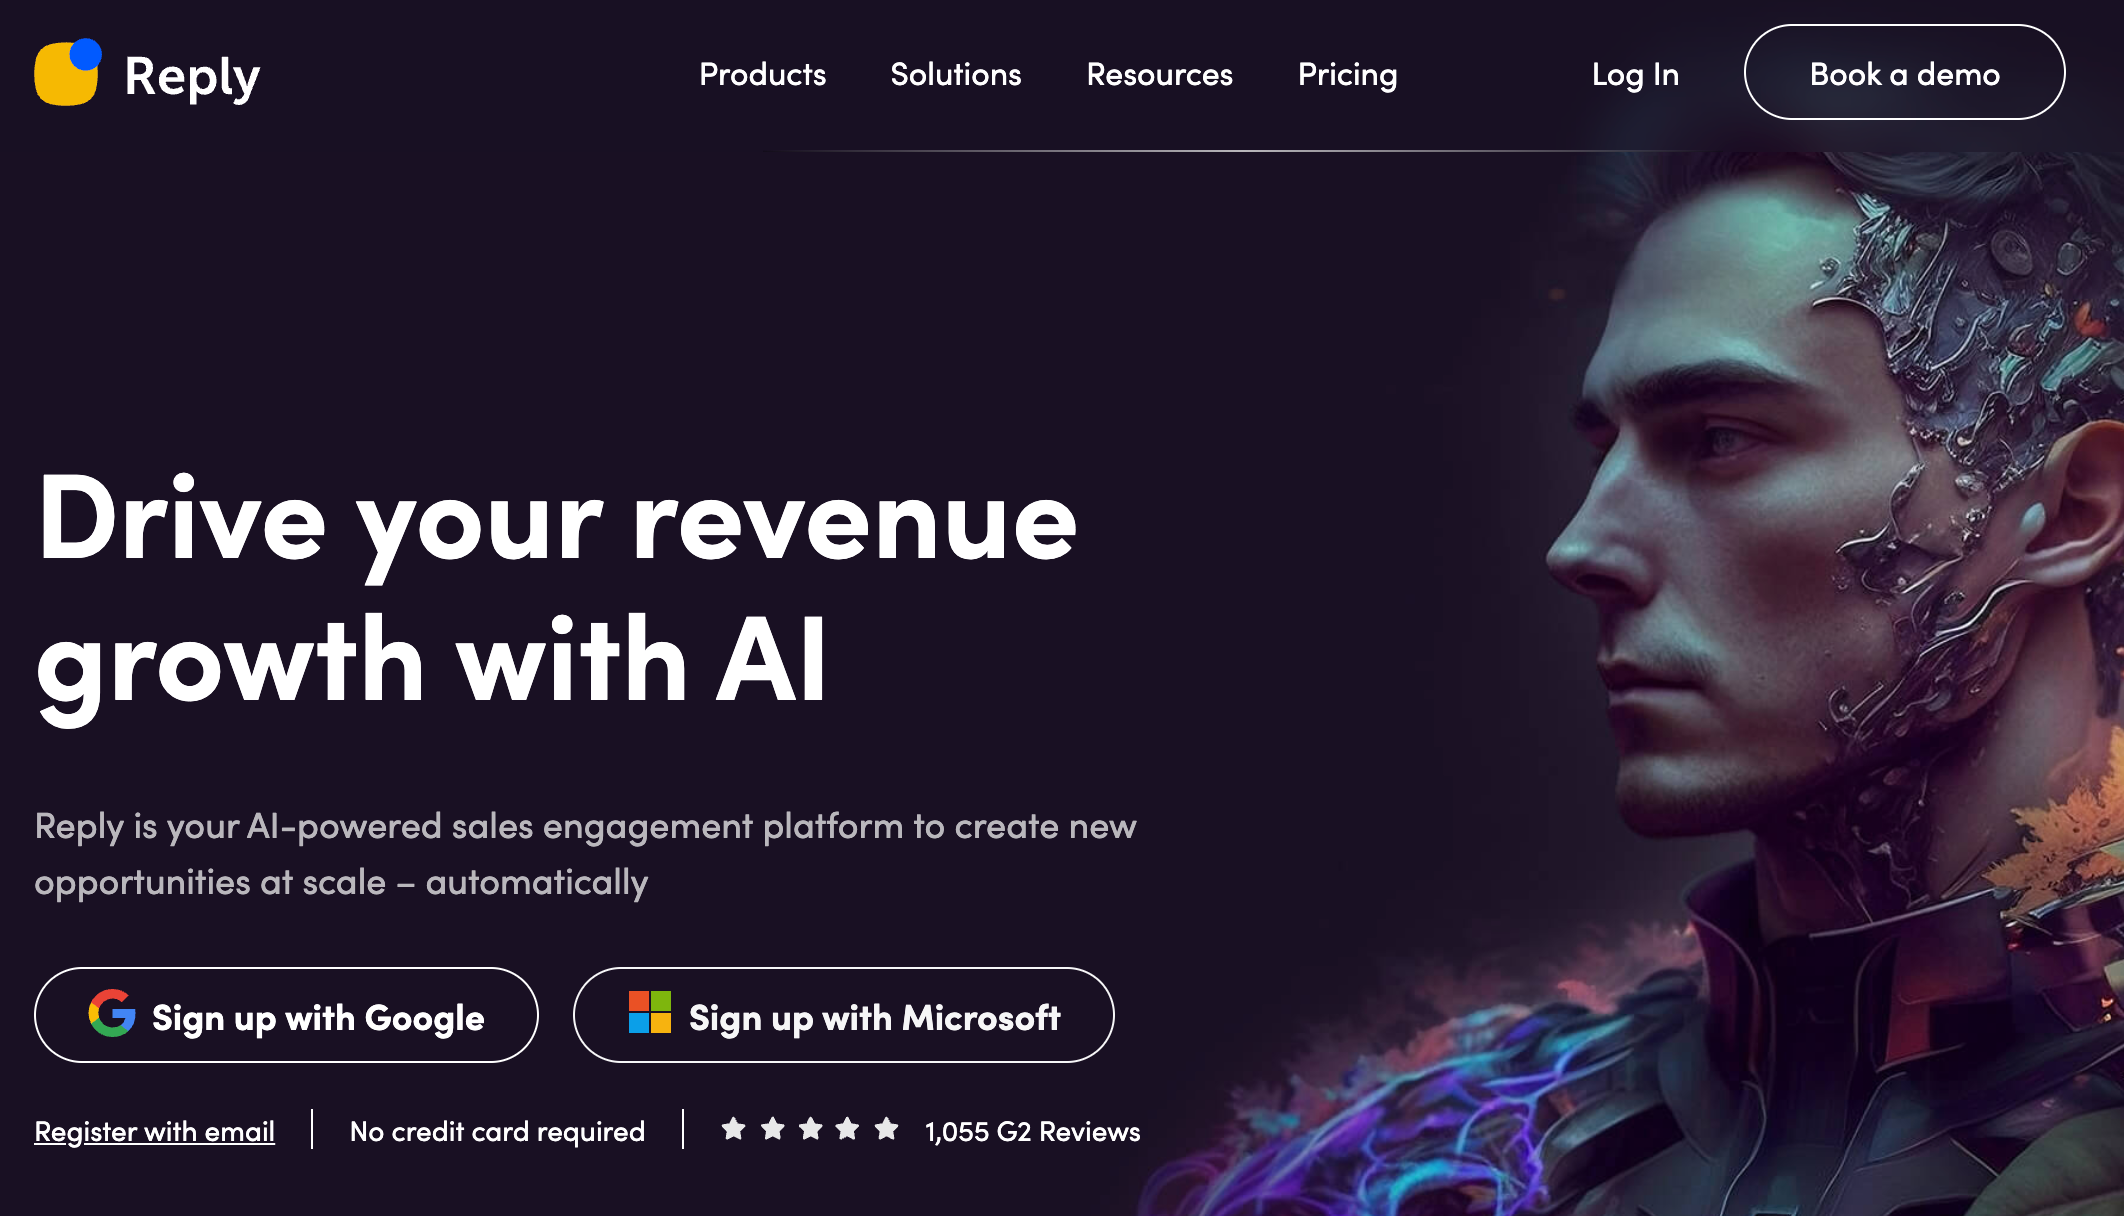This screenshot has width=2124, height=1216.
Task: Expand the Solutions menu
Action: [x=956, y=74]
